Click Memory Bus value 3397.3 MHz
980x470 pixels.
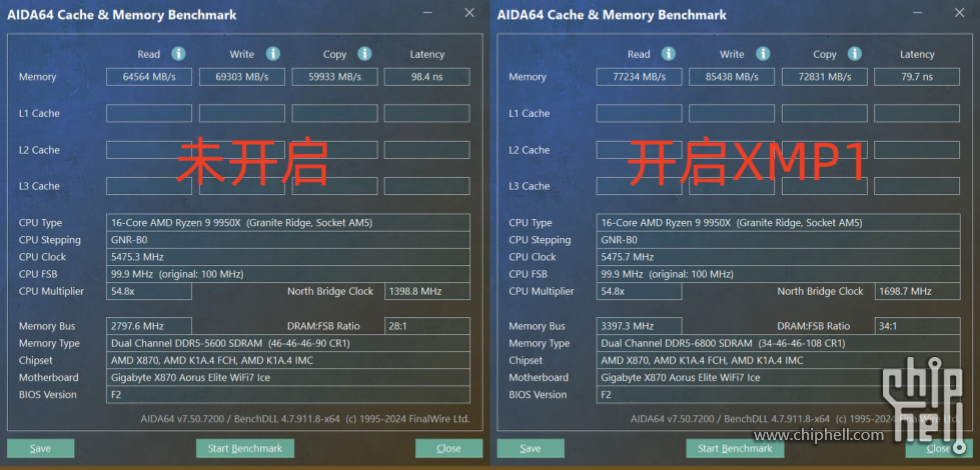click(639, 326)
